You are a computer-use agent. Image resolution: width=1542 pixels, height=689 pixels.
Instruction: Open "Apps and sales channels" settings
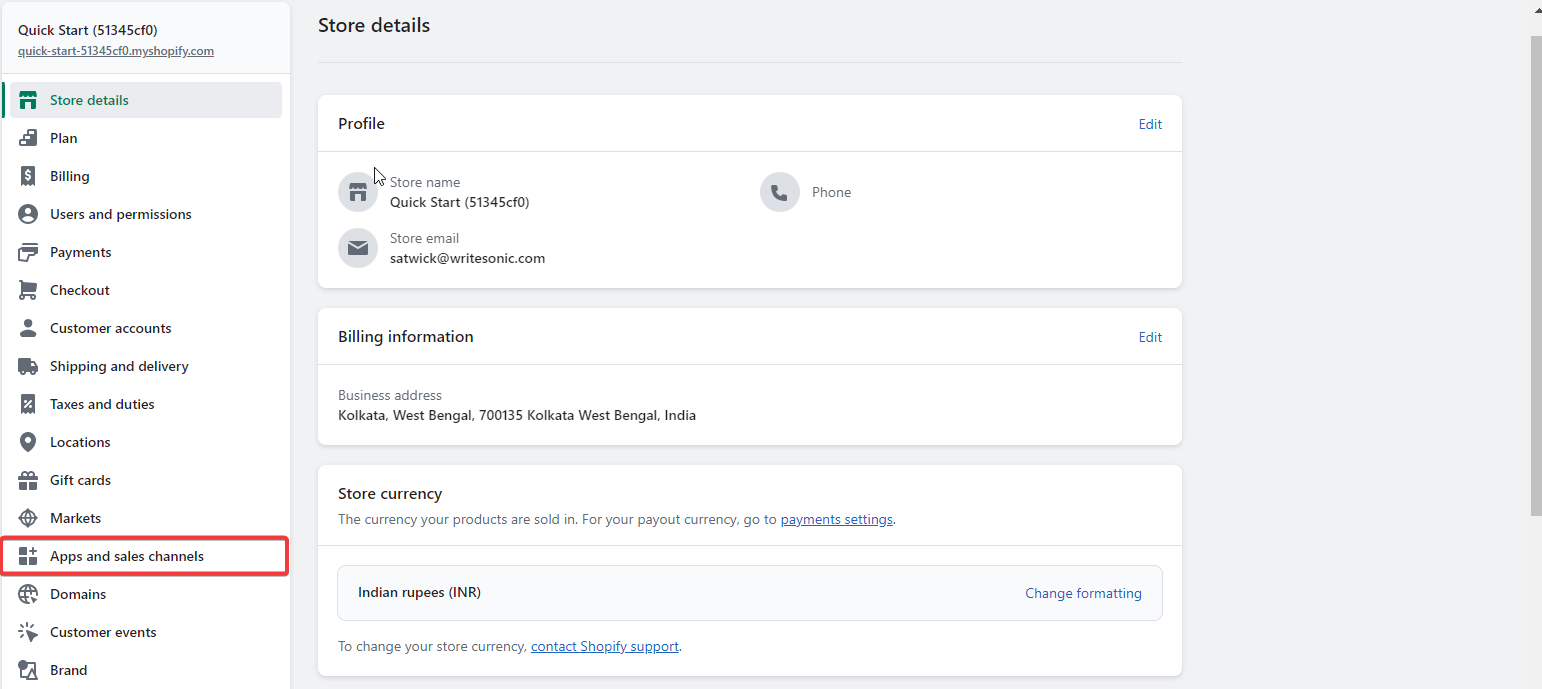[127, 556]
